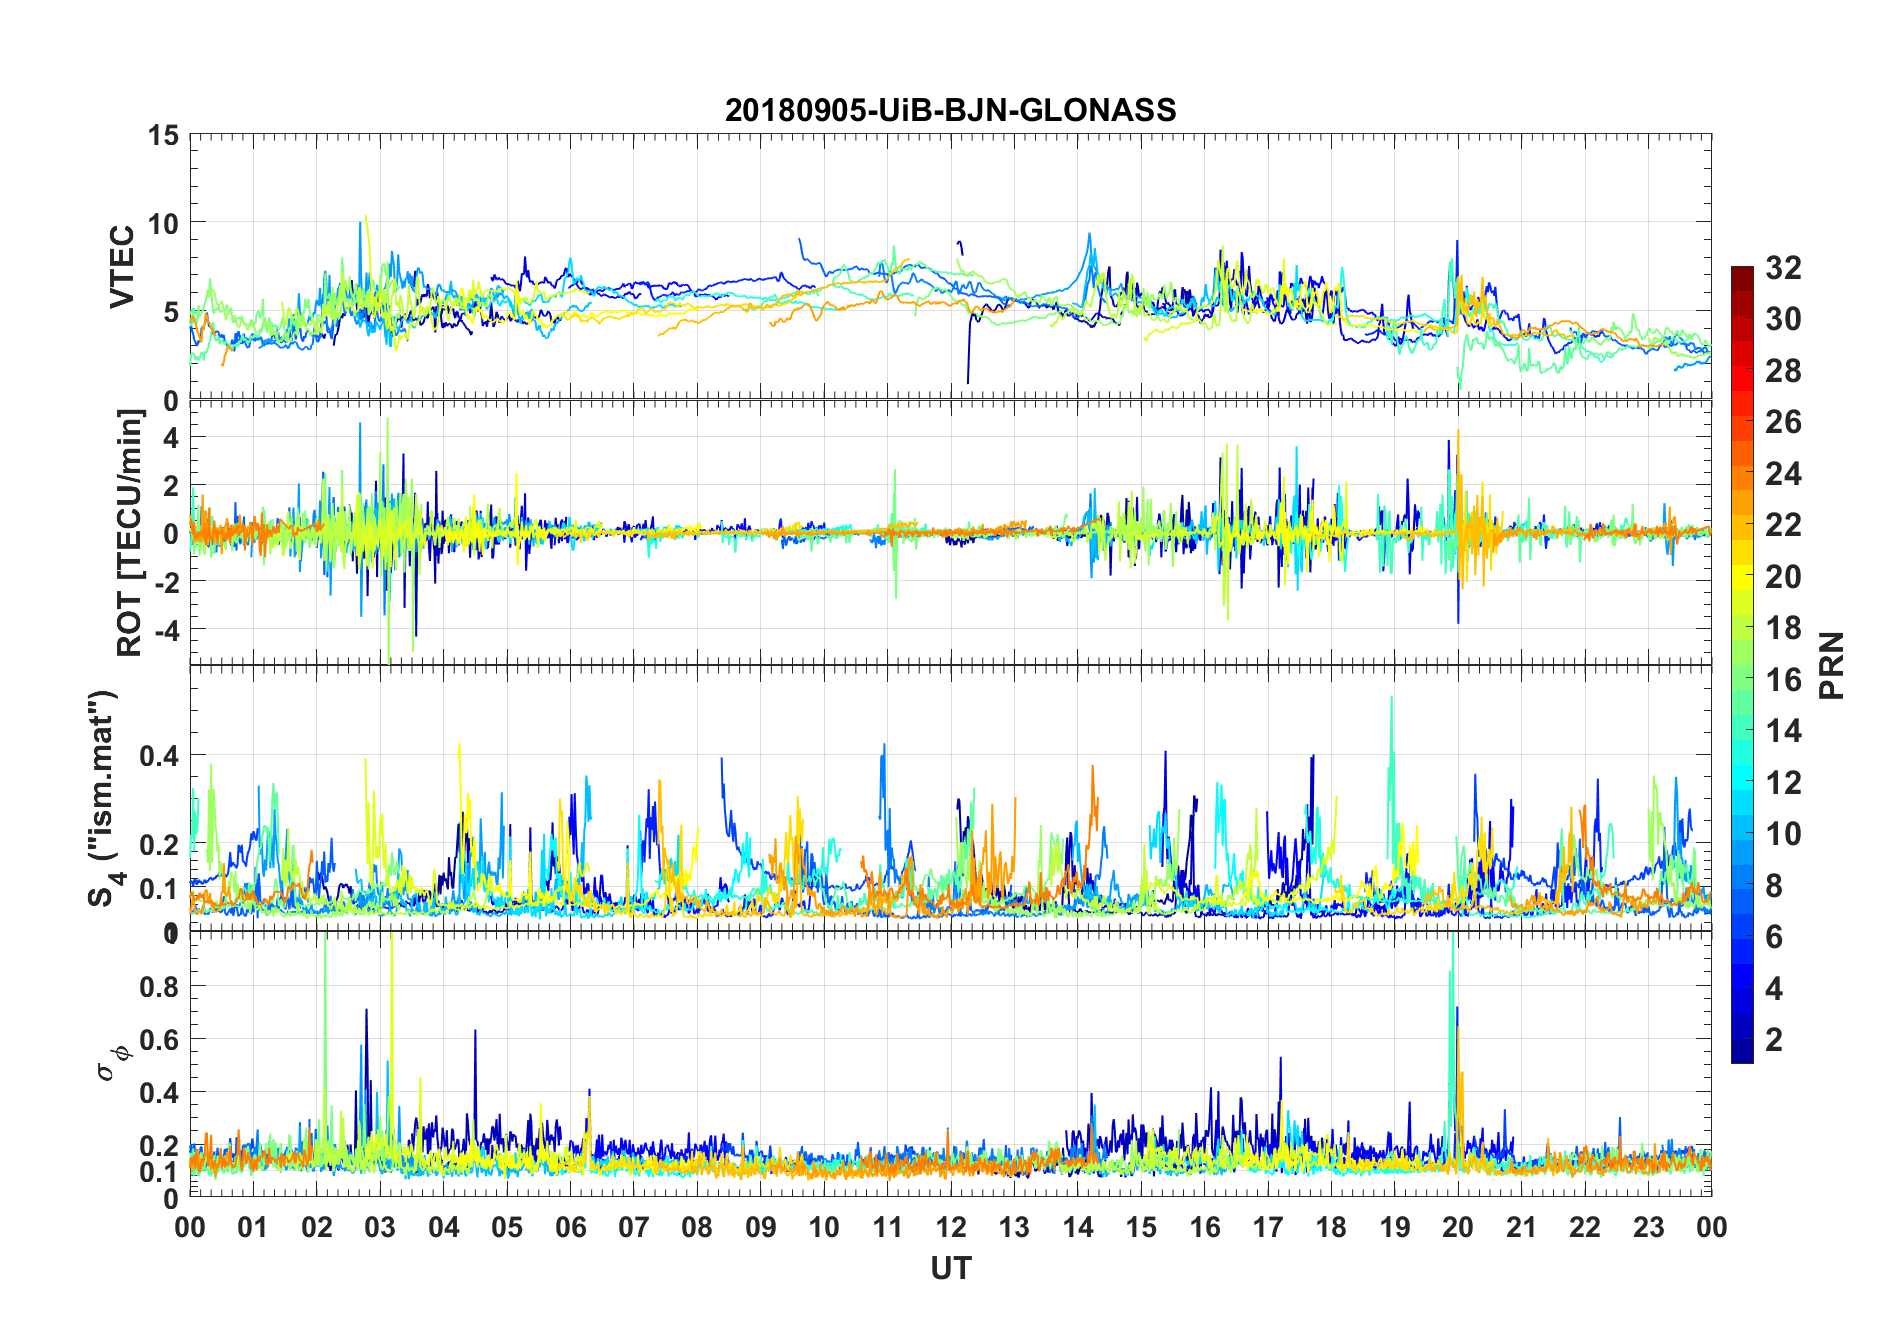
Task: Click the 11 hour tick on the UT axis
Action: pos(887,1227)
